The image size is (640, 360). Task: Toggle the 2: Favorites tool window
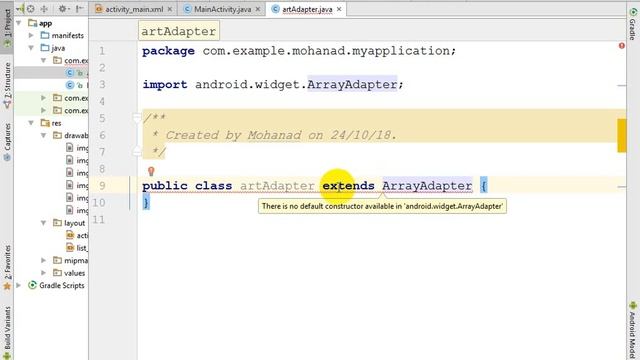[7, 267]
